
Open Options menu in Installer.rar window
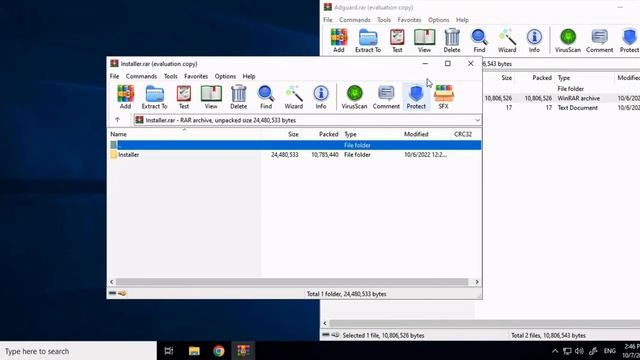(x=225, y=76)
